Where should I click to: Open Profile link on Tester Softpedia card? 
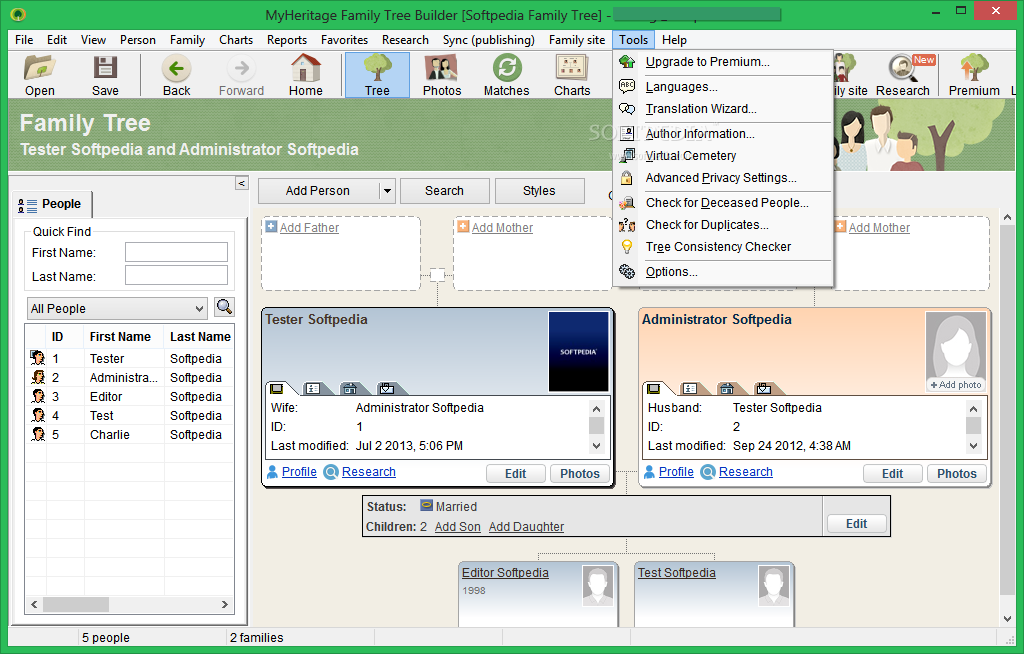click(299, 472)
